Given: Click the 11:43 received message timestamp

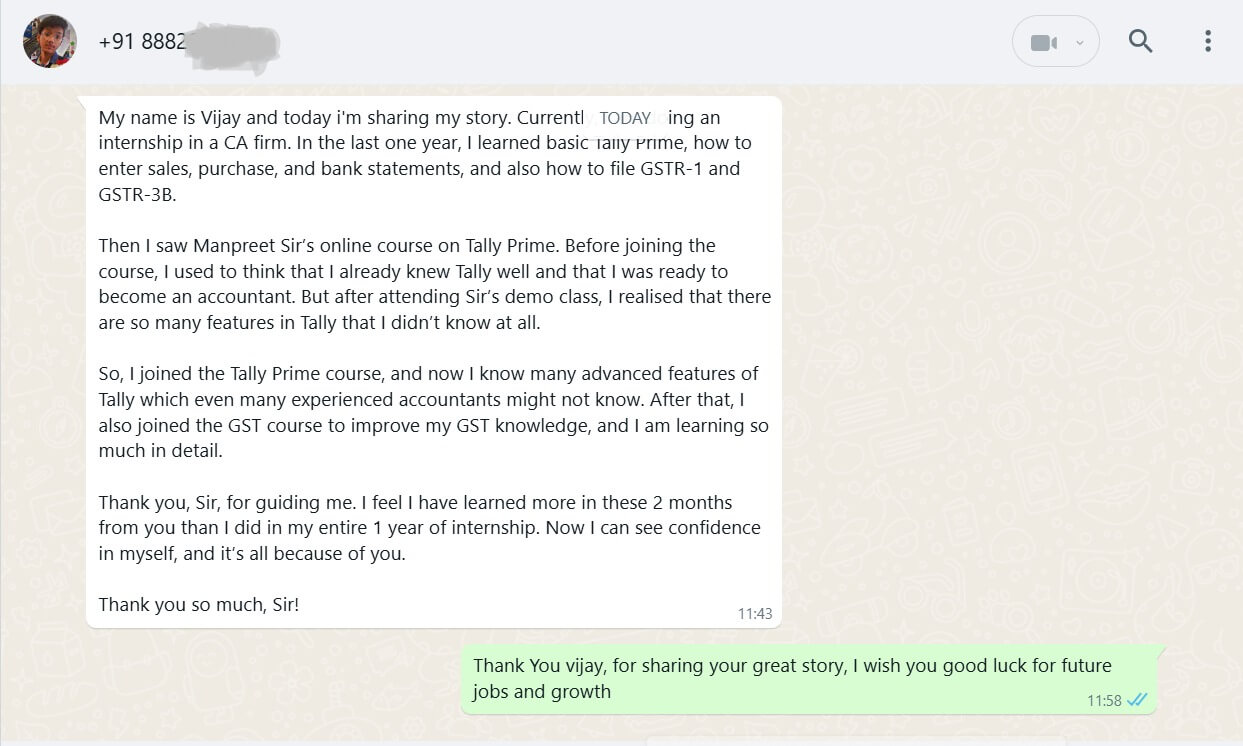Looking at the screenshot, I should 755,614.
